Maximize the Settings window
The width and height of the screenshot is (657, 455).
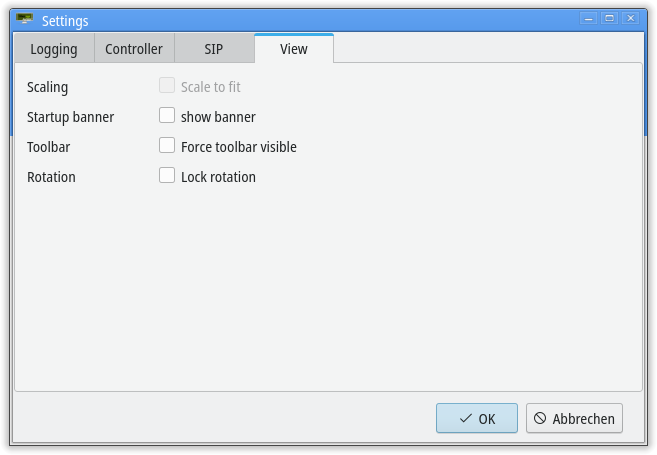[x=610, y=18]
